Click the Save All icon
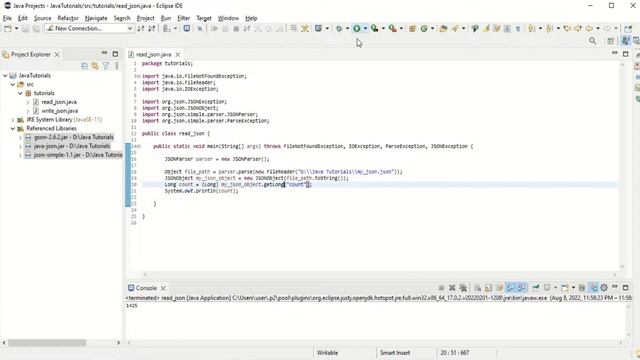The height and width of the screenshot is (360, 640). point(36,29)
